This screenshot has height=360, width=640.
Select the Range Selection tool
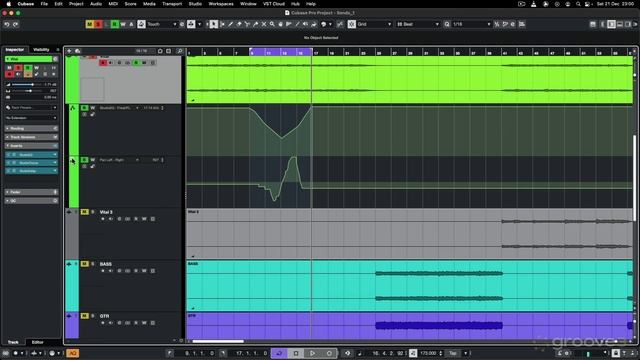click(222, 24)
